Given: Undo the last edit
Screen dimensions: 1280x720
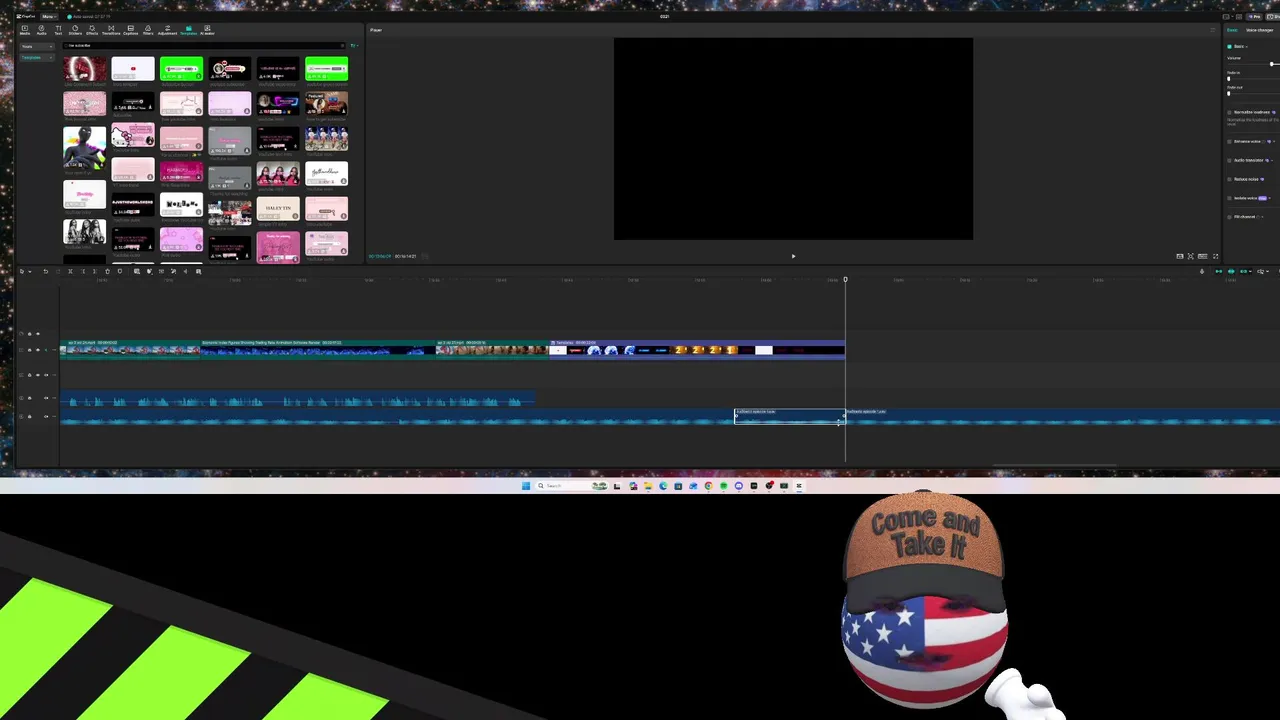Looking at the screenshot, I should (46, 271).
